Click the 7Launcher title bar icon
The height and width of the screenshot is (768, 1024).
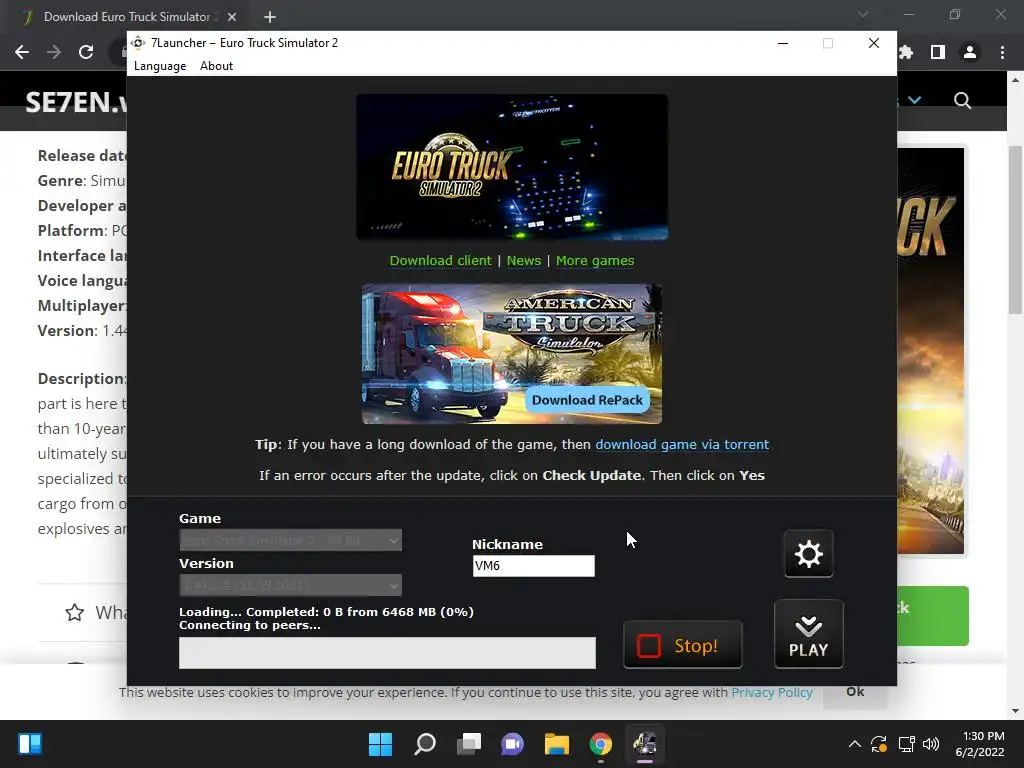click(138, 43)
